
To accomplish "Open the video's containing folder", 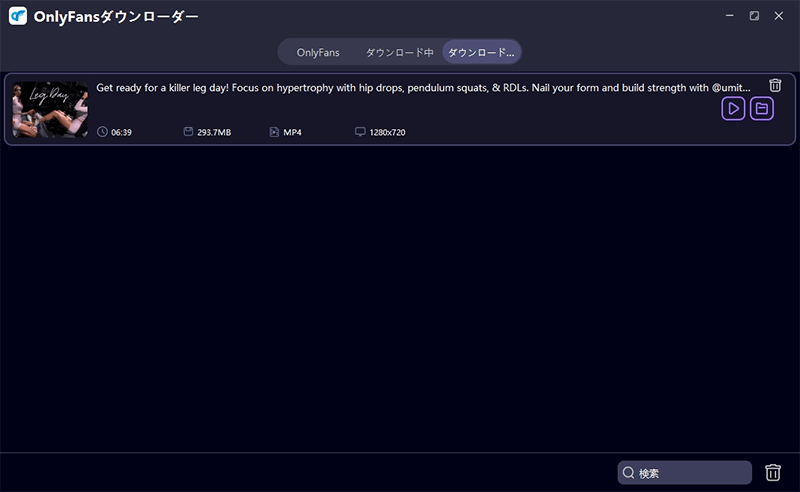I will point(762,109).
